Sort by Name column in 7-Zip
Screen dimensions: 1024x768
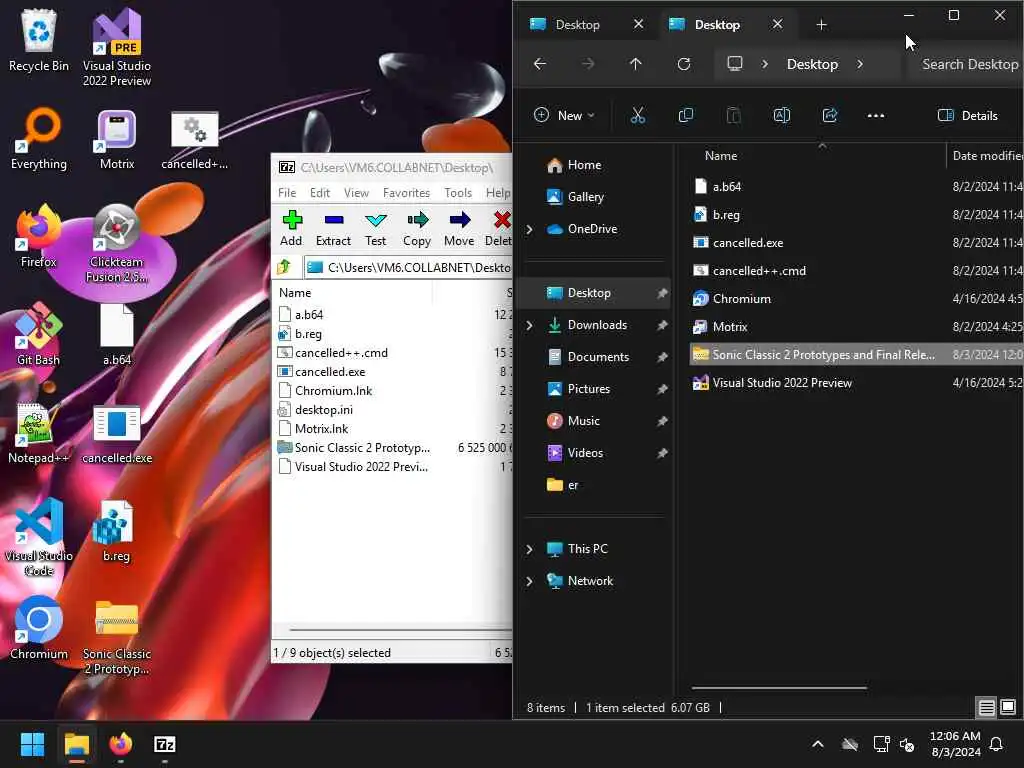pos(295,293)
